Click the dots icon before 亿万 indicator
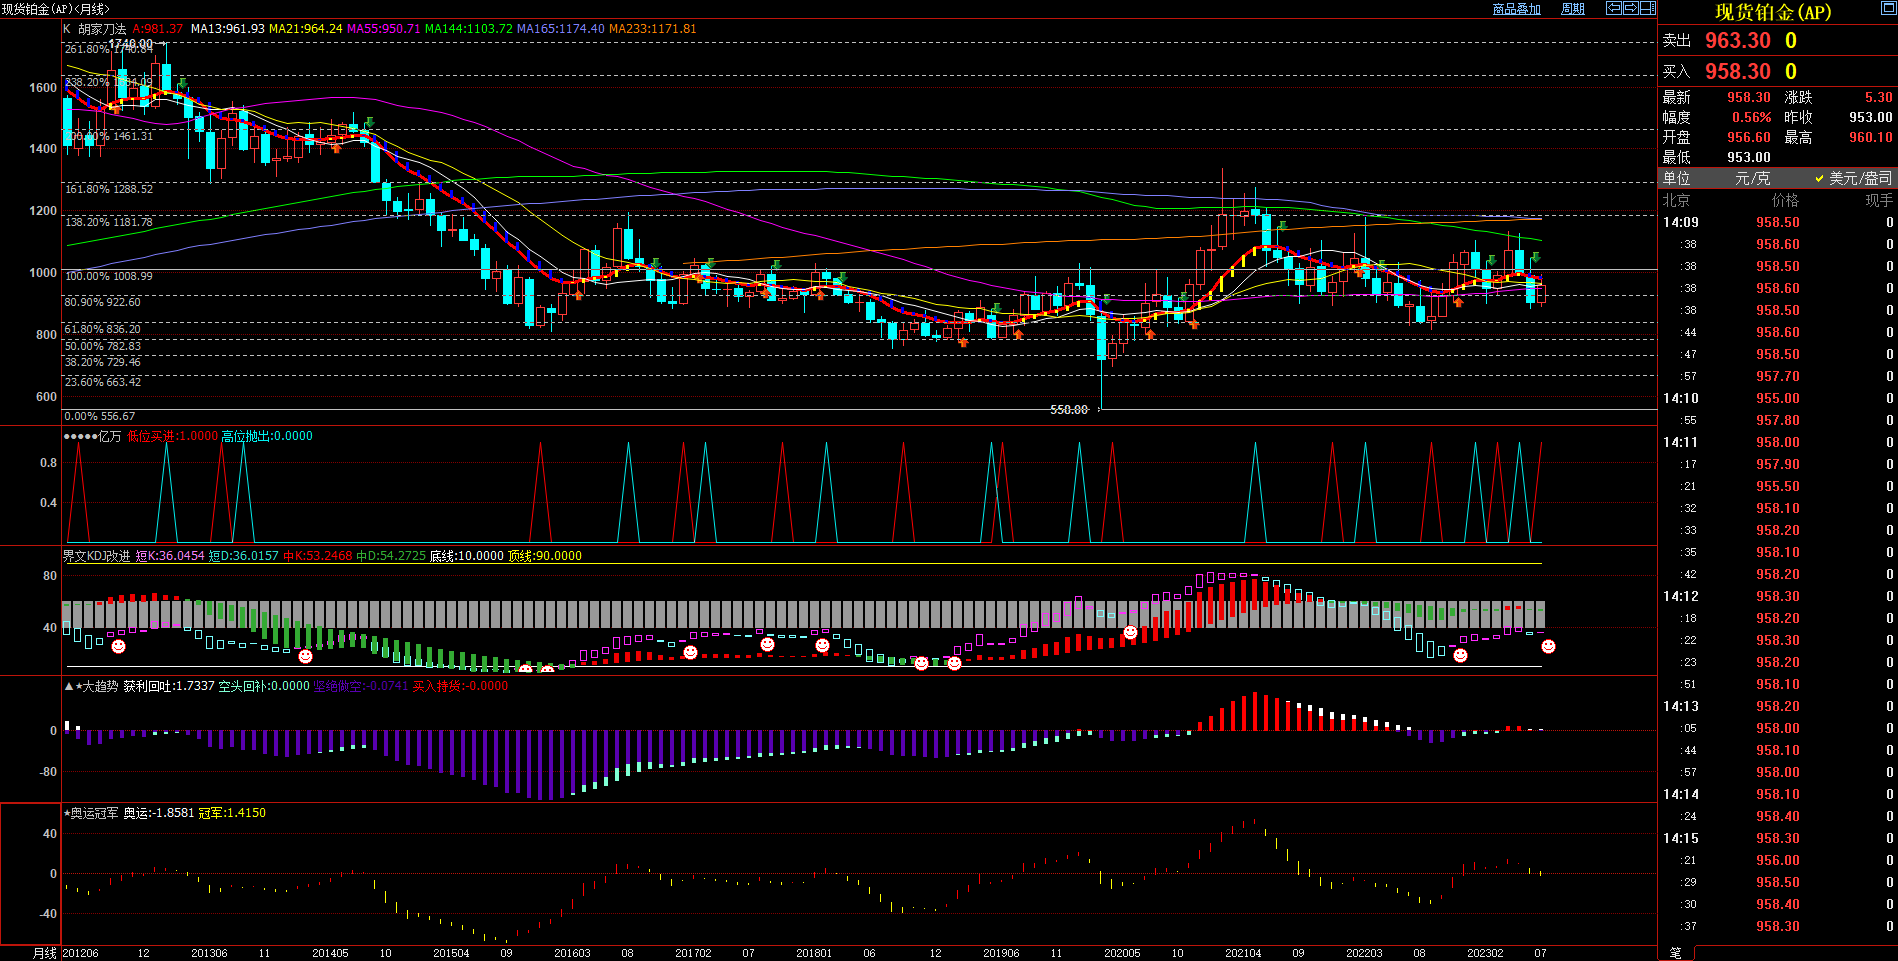The width and height of the screenshot is (1898, 961). (80, 436)
